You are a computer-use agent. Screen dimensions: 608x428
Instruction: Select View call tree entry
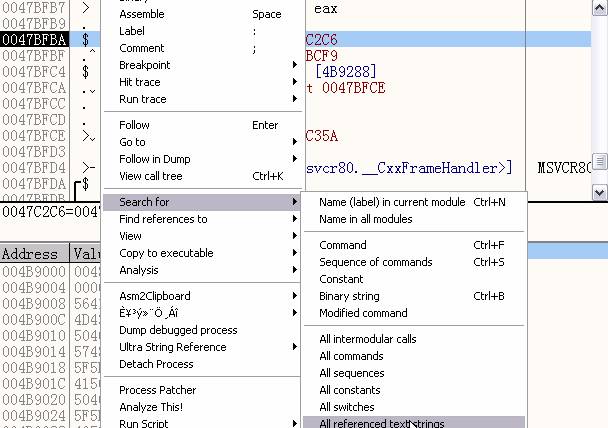tap(202, 176)
